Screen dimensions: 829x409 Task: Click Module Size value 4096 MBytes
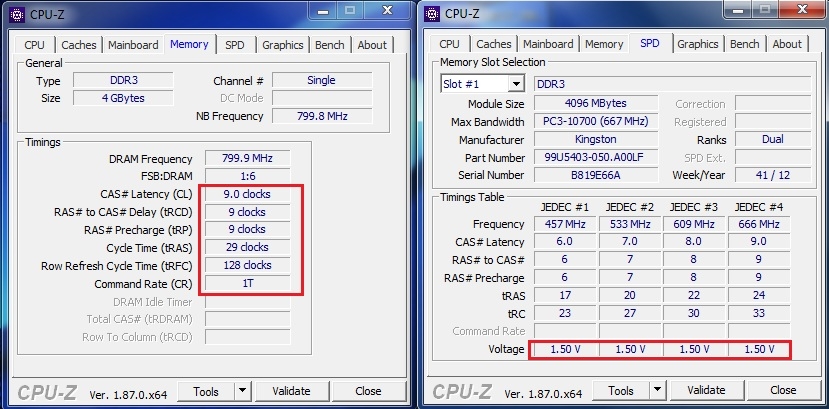[x=596, y=104]
